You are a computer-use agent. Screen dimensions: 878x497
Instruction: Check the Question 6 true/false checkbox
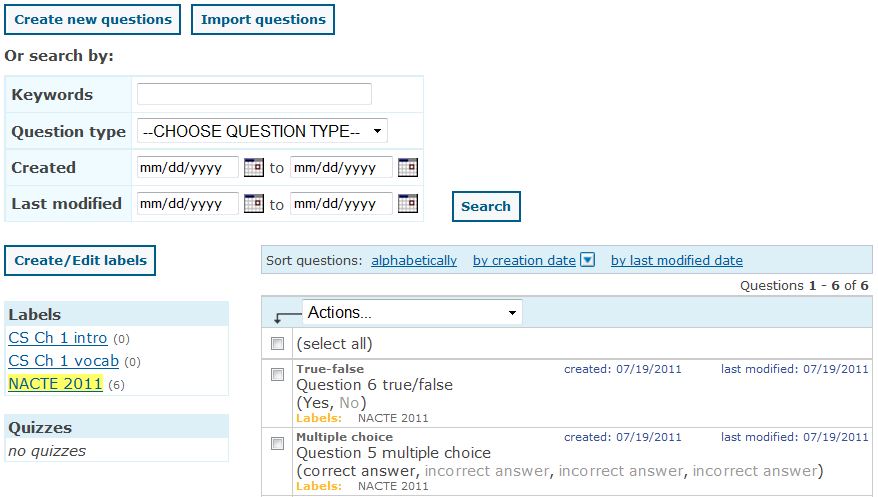coord(278,374)
